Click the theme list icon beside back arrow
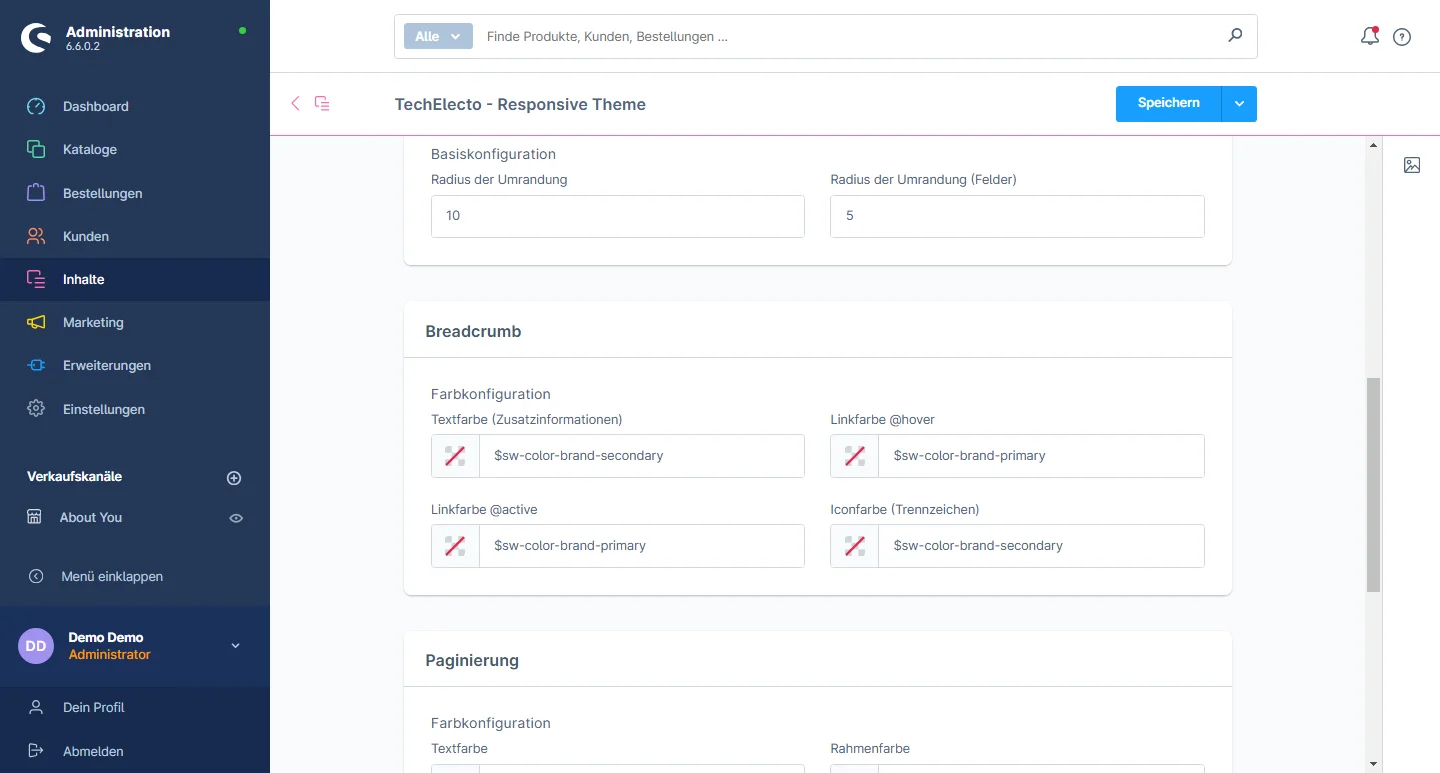The height and width of the screenshot is (773, 1440). pos(322,103)
